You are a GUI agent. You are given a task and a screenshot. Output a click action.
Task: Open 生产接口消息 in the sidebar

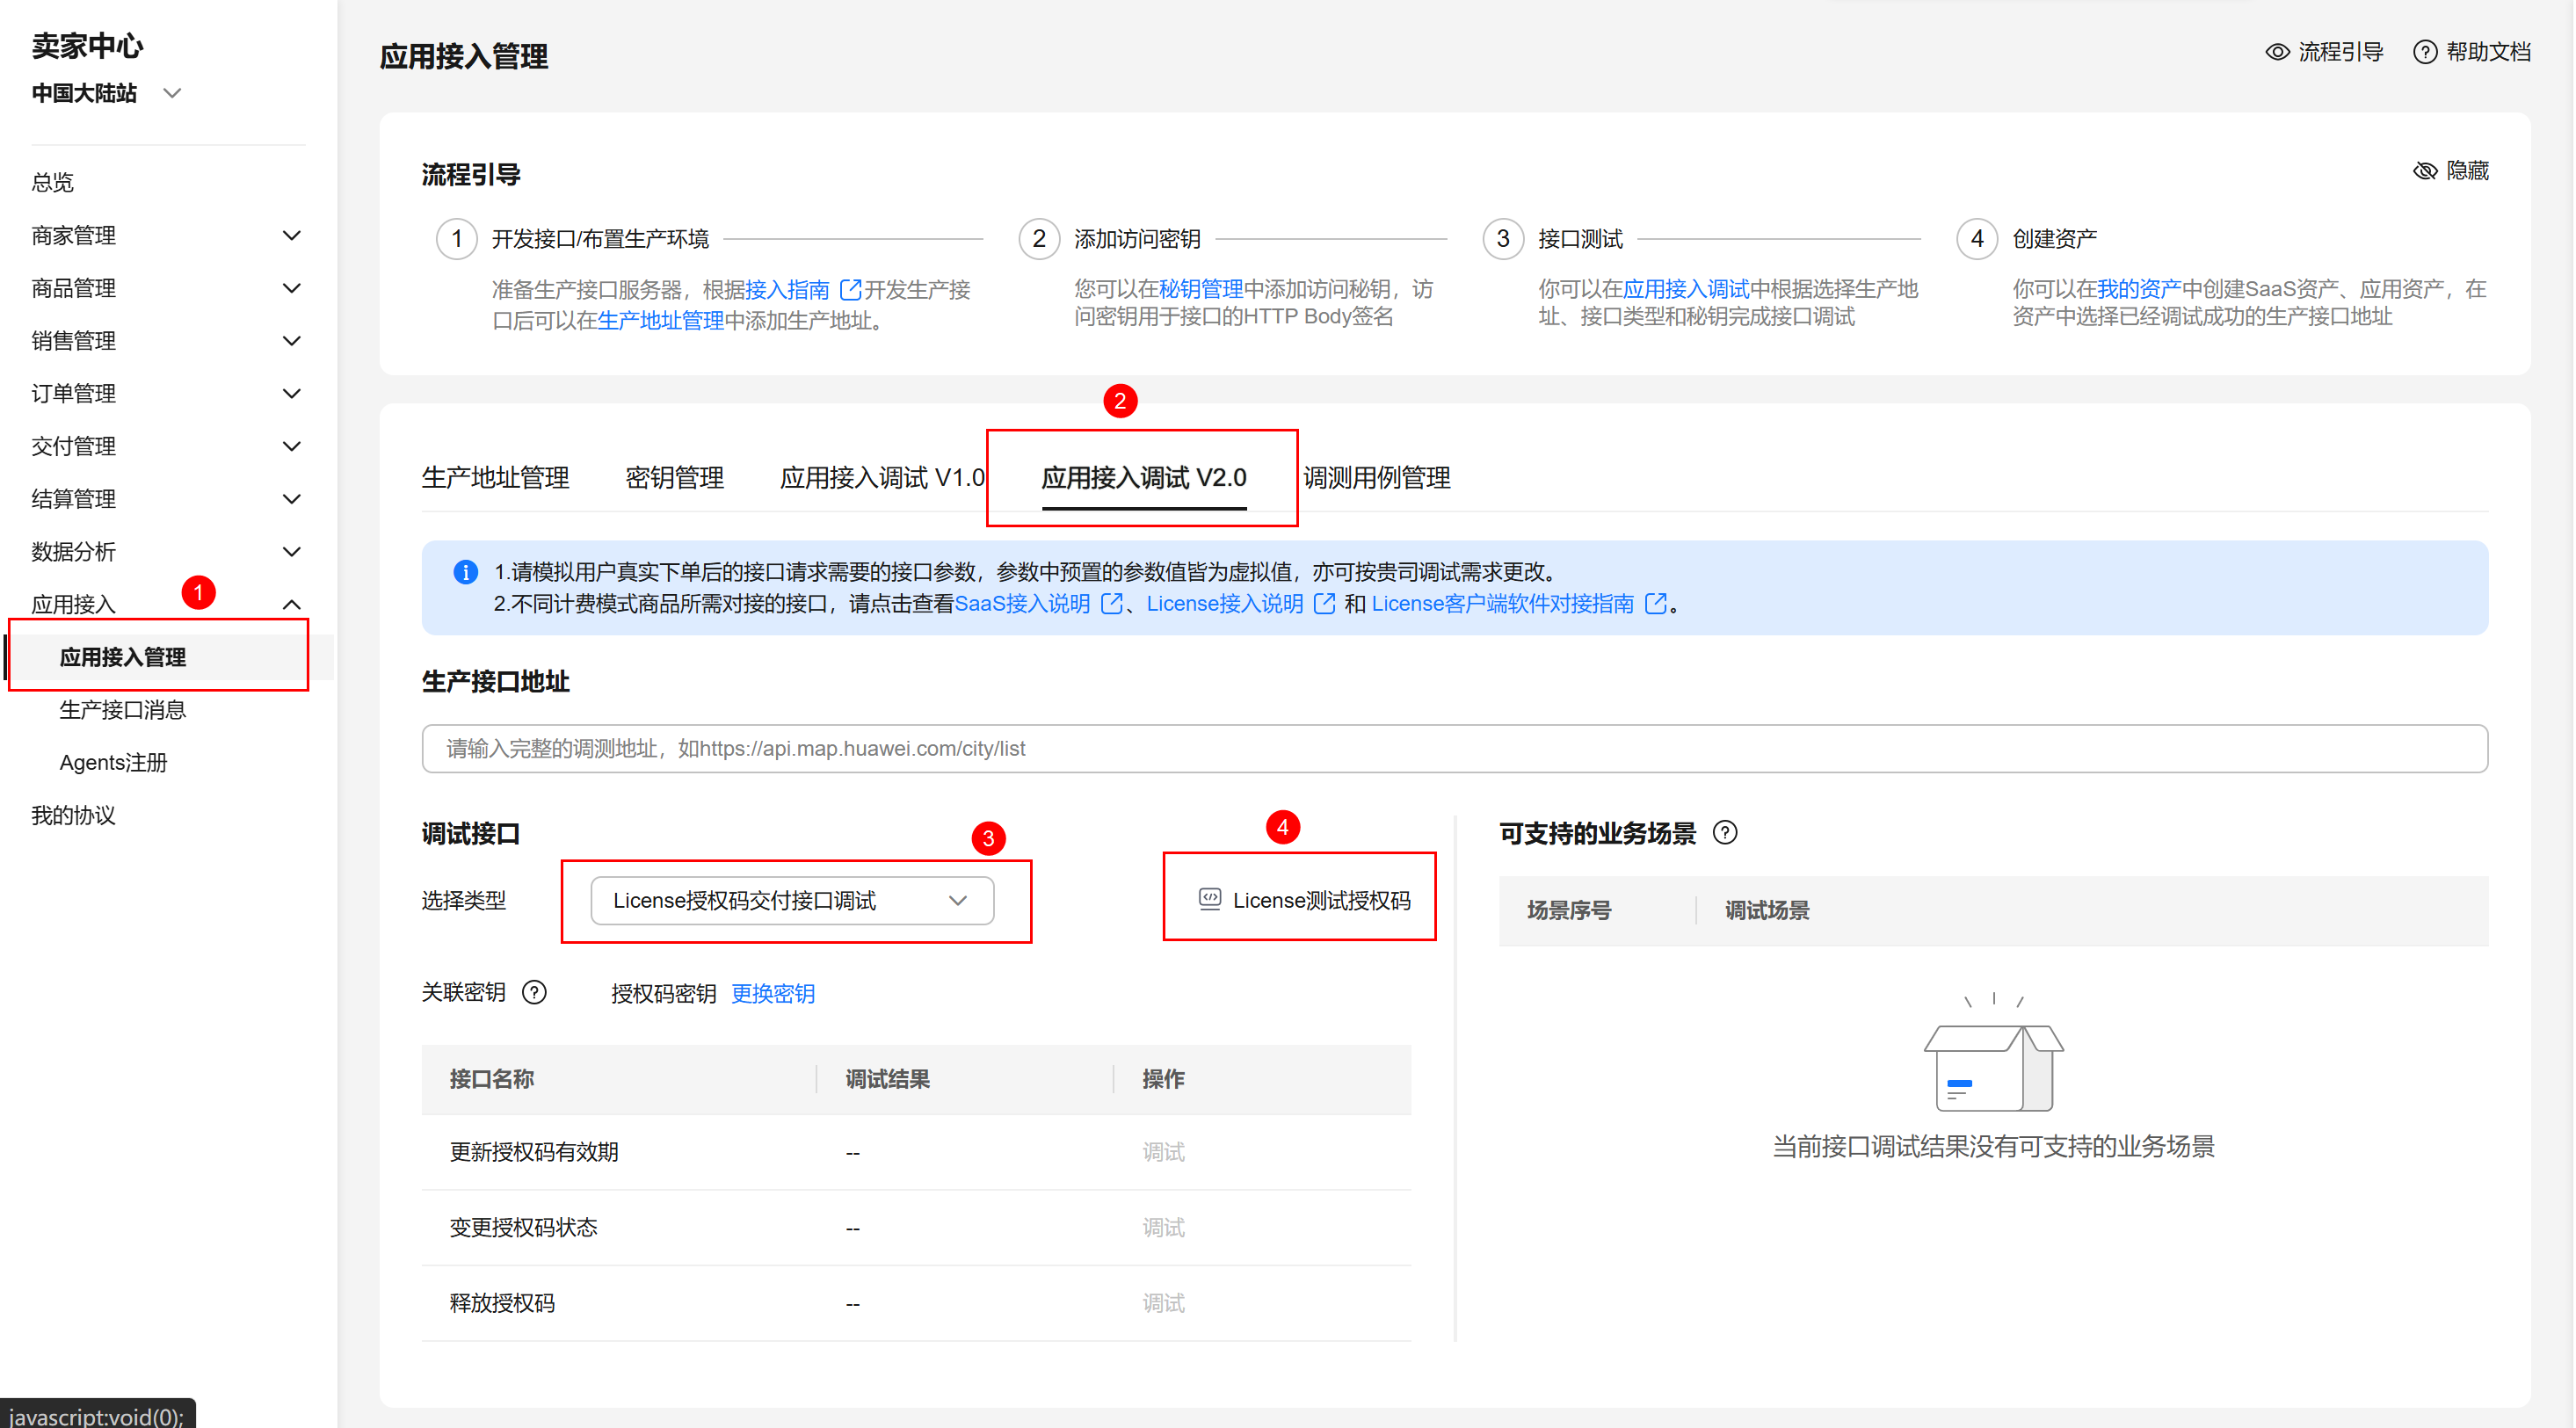point(122,710)
